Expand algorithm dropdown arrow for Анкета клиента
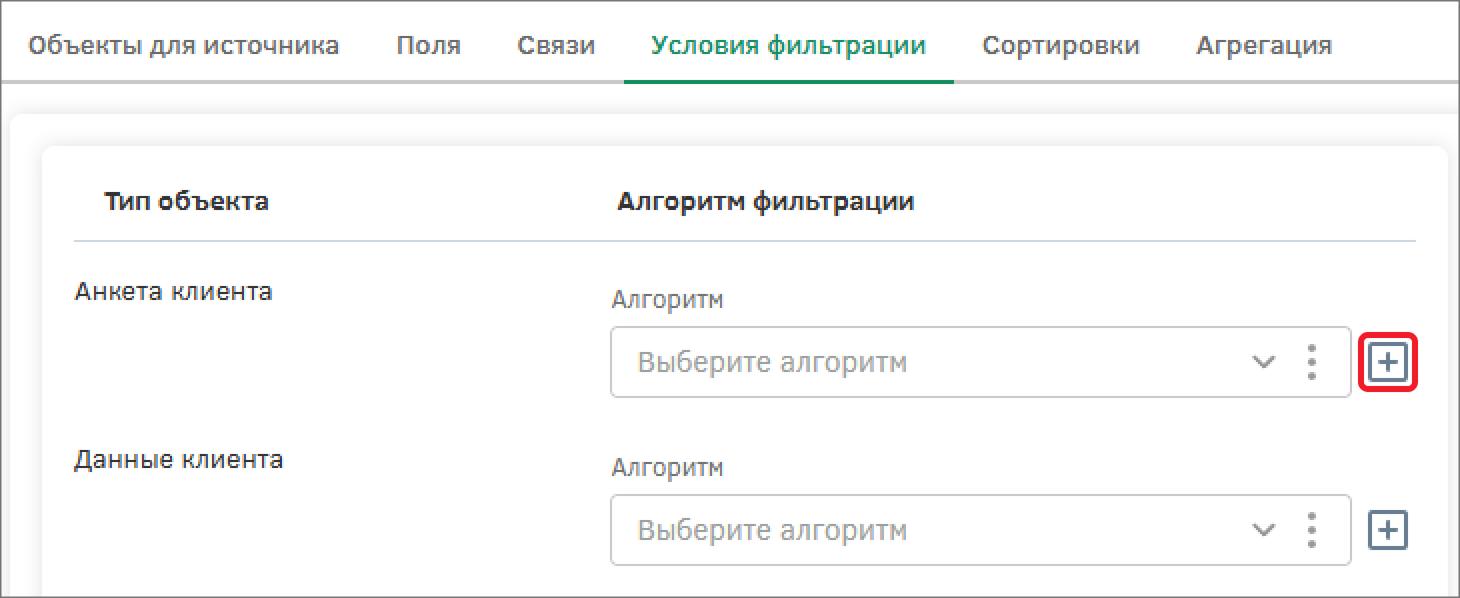The image size is (1460, 598). pyautogui.click(x=1264, y=362)
